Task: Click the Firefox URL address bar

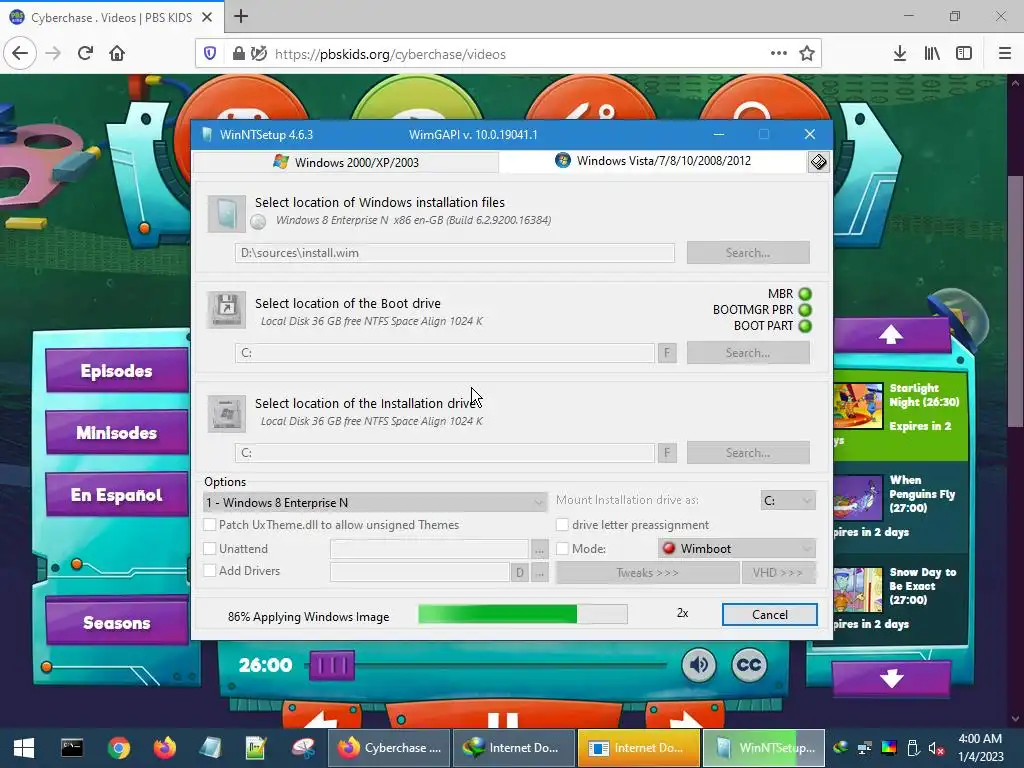Action: 509,54
